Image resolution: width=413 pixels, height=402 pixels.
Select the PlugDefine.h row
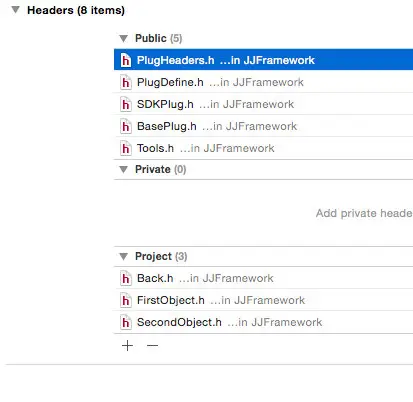point(263,82)
